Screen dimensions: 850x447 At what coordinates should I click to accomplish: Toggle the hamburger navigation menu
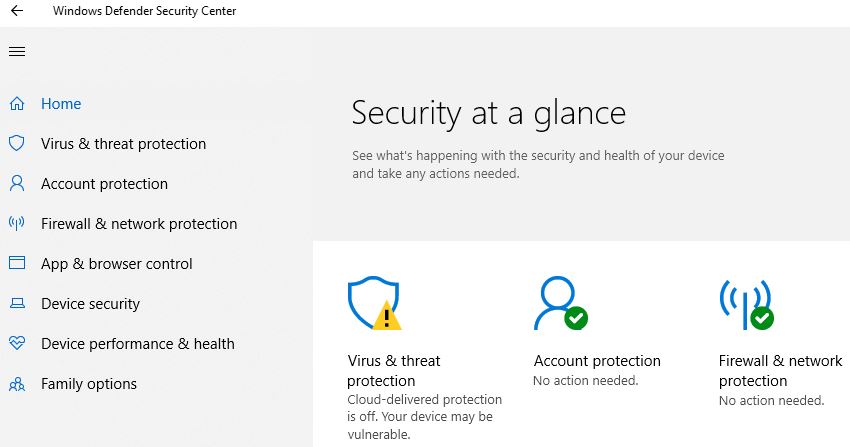pos(17,51)
